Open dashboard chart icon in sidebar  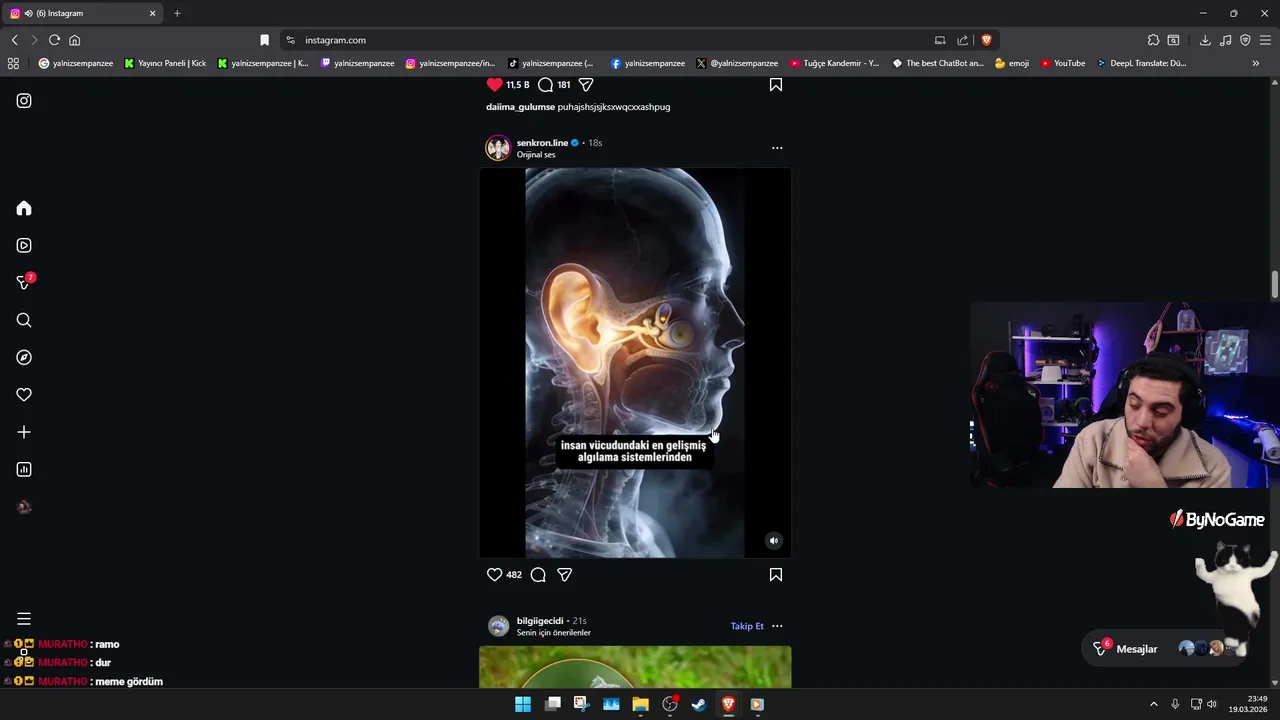pos(24,469)
